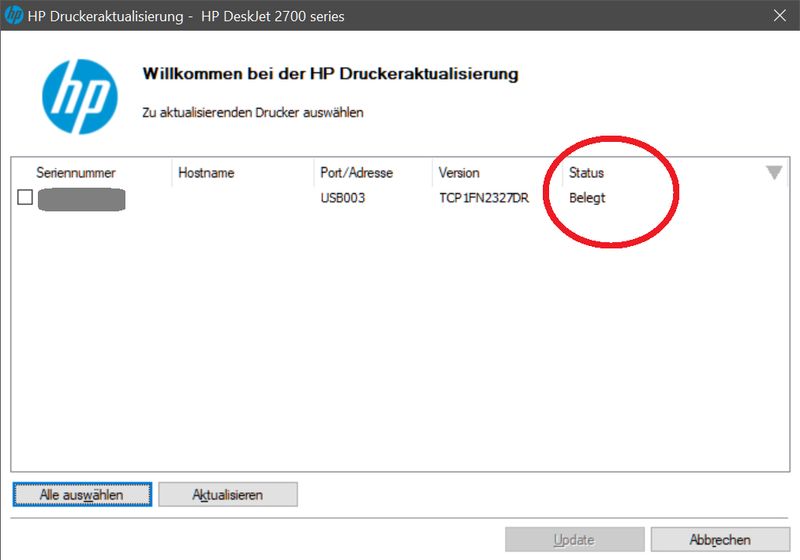
Task: Click 'Zu aktualisierenden Drucker auswählen' text
Action: tap(253, 113)
